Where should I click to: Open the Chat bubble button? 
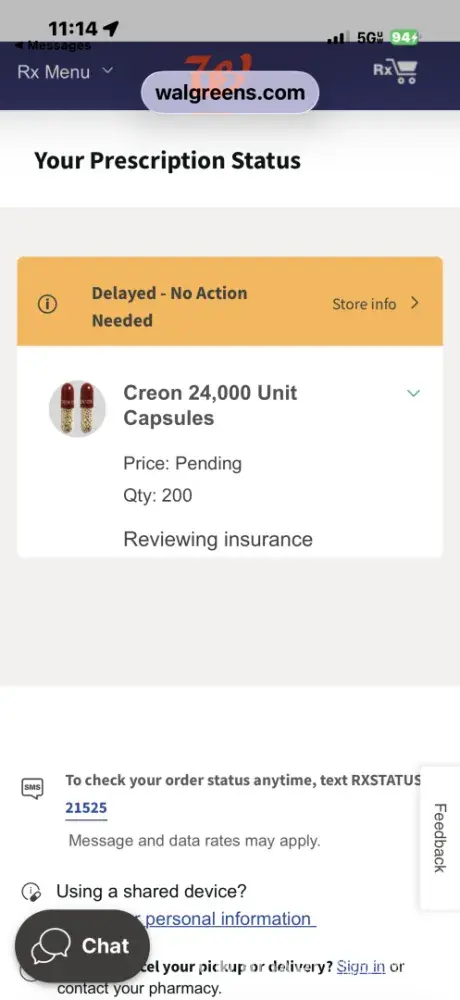pos(82,946)
